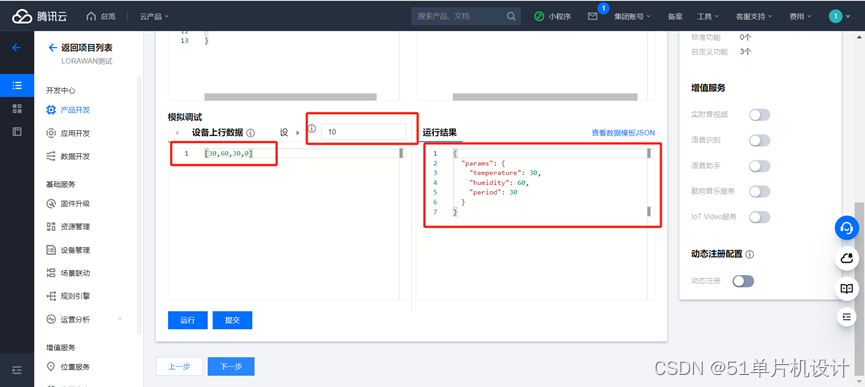
Task: Click the 提交 button
Action: pyautogui.click(x=232, y=320)
